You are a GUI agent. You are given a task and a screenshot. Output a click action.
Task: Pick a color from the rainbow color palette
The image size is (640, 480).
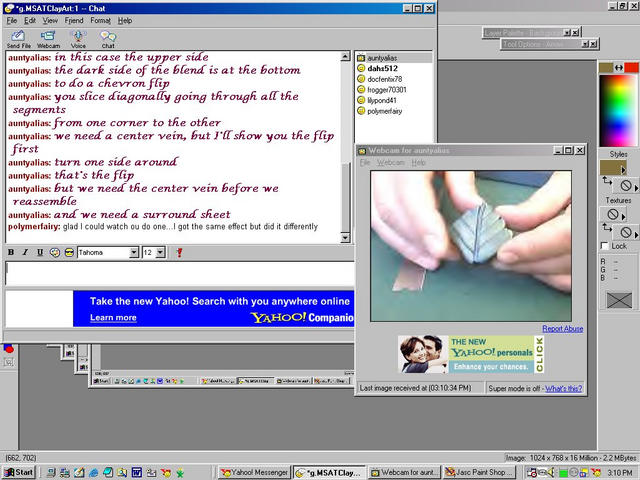point(619,110)
